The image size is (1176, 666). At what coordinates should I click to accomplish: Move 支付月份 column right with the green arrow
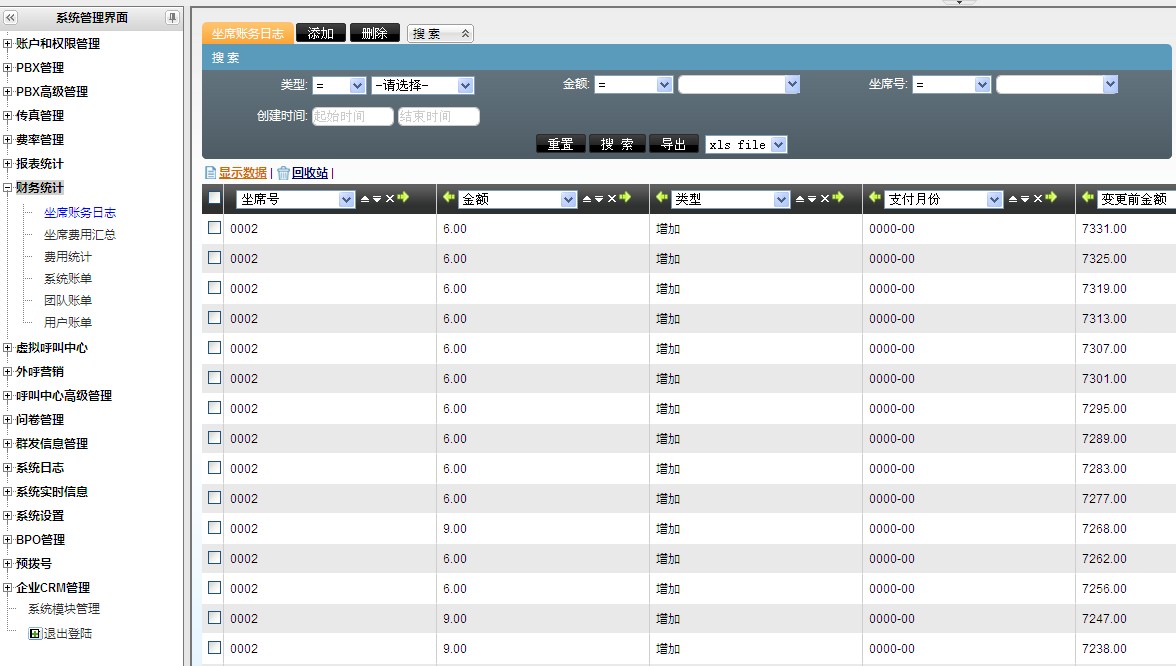pos(1051,198)
